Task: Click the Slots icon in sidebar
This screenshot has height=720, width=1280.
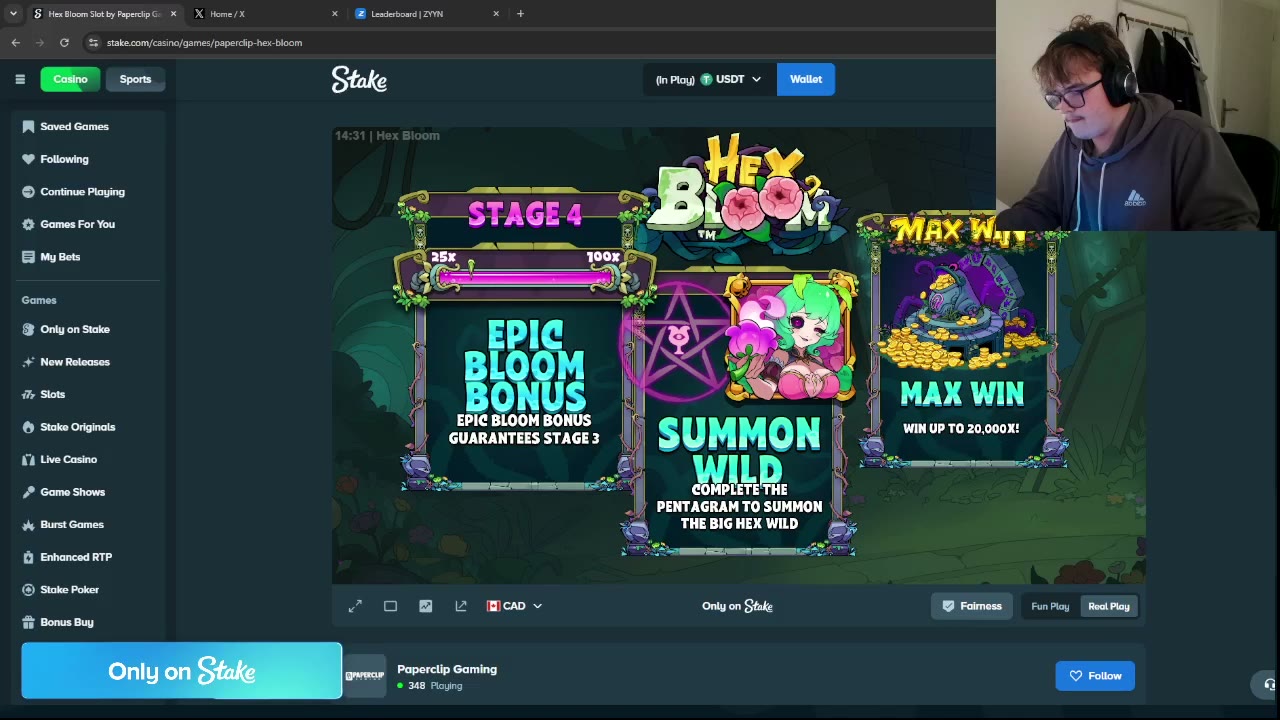Action: pyautogui.click(x=28, y=394)
